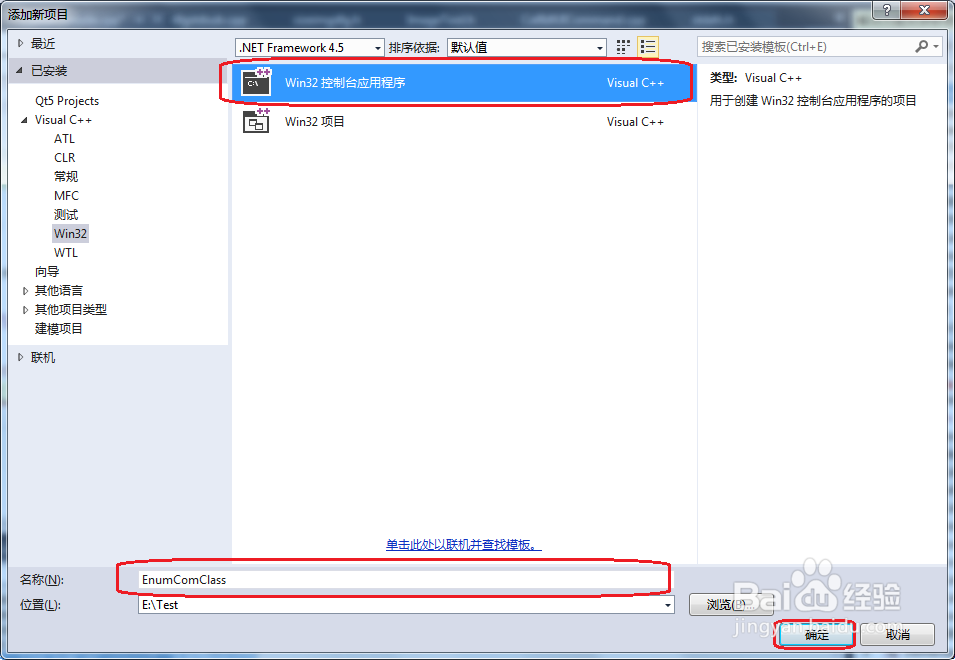
Task: Open the sort-by 默认值 dropdown
Action: [x=527, y=47]
